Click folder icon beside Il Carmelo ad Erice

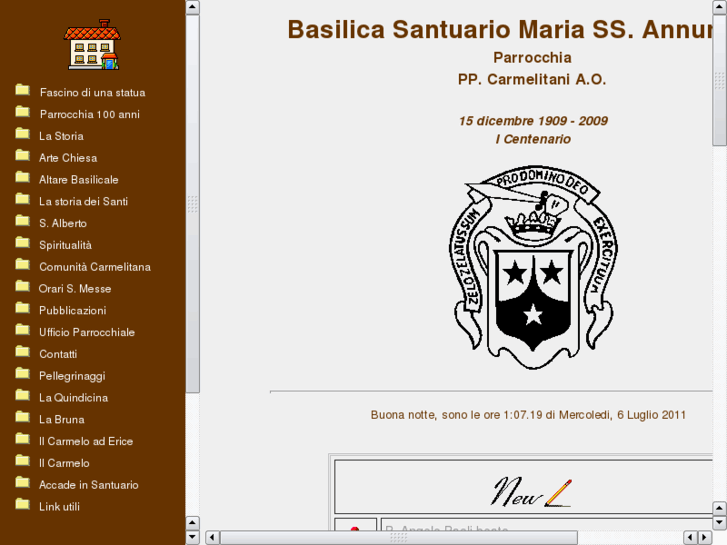(22, 438)
